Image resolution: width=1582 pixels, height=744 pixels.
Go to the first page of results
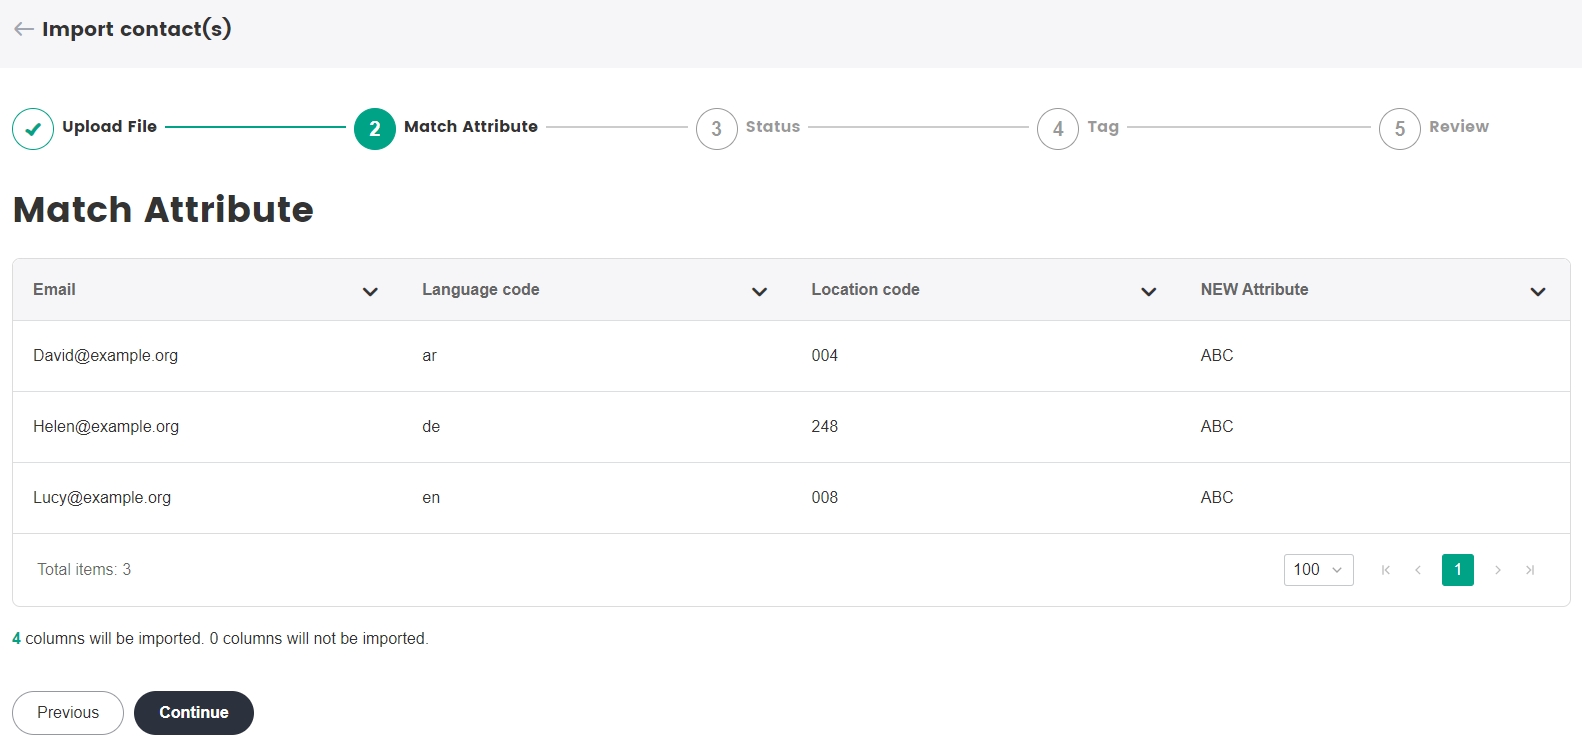click(1386, 570)
